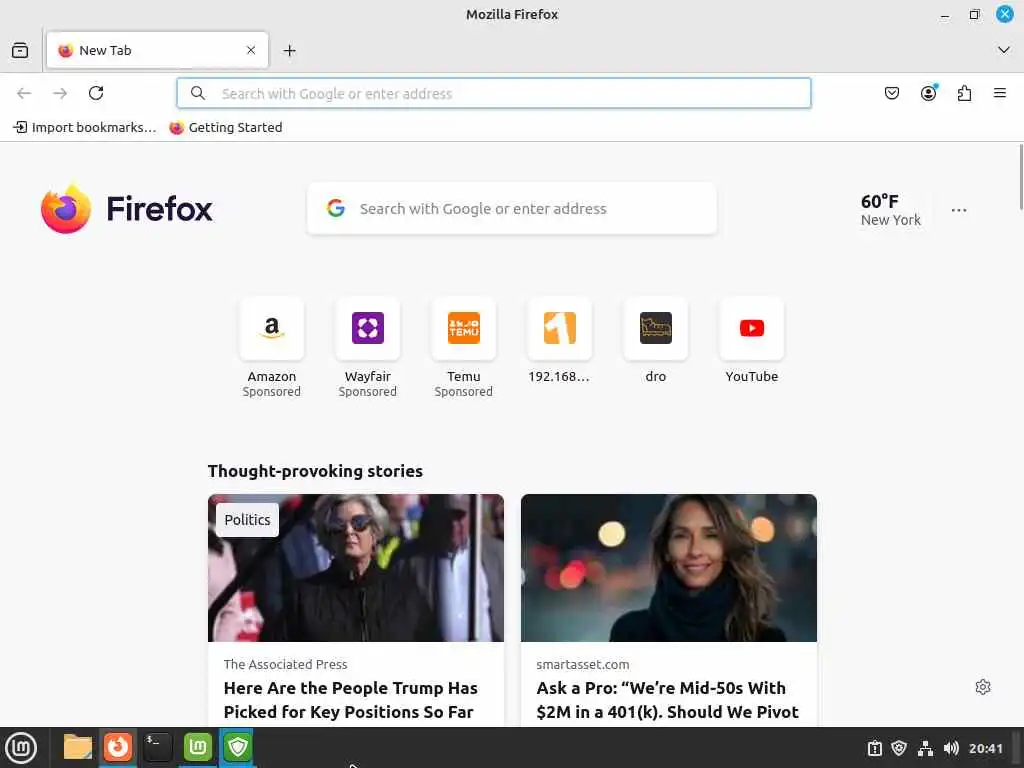Open the green shield app in taskbar
Screen dimensions: 1024x768
click(x=238, y=747)
